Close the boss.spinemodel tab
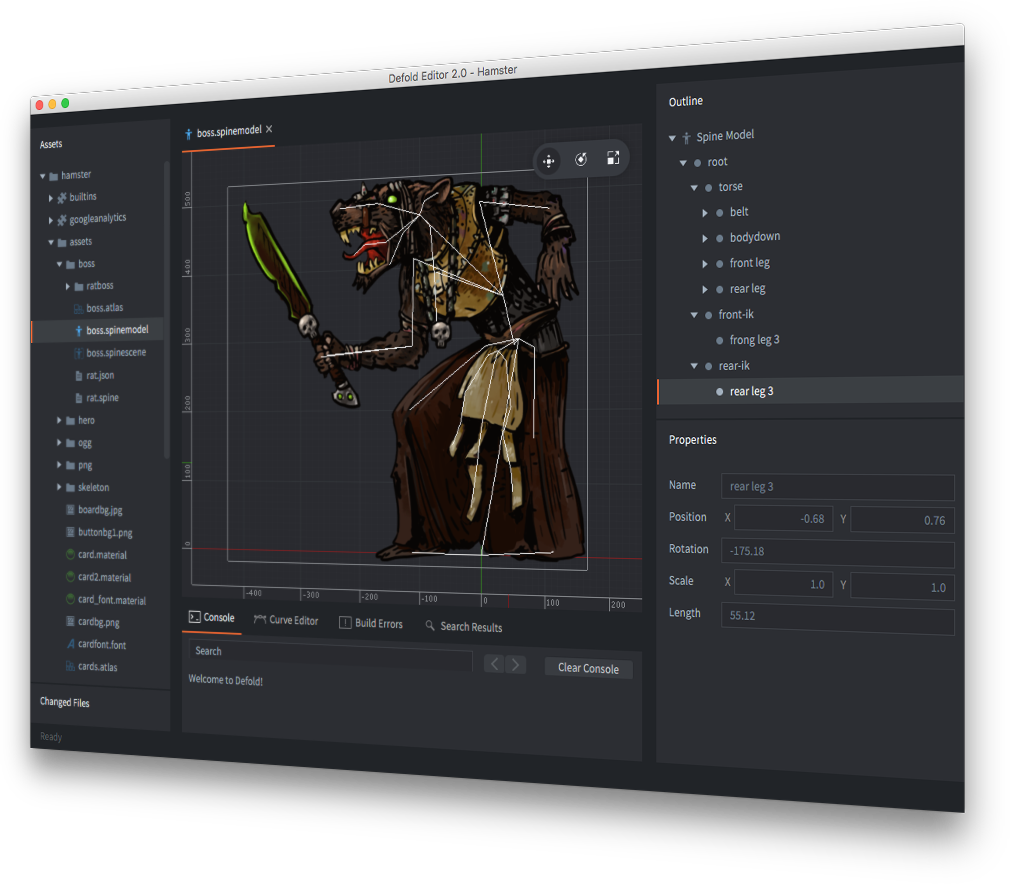 tap(269, 129)
